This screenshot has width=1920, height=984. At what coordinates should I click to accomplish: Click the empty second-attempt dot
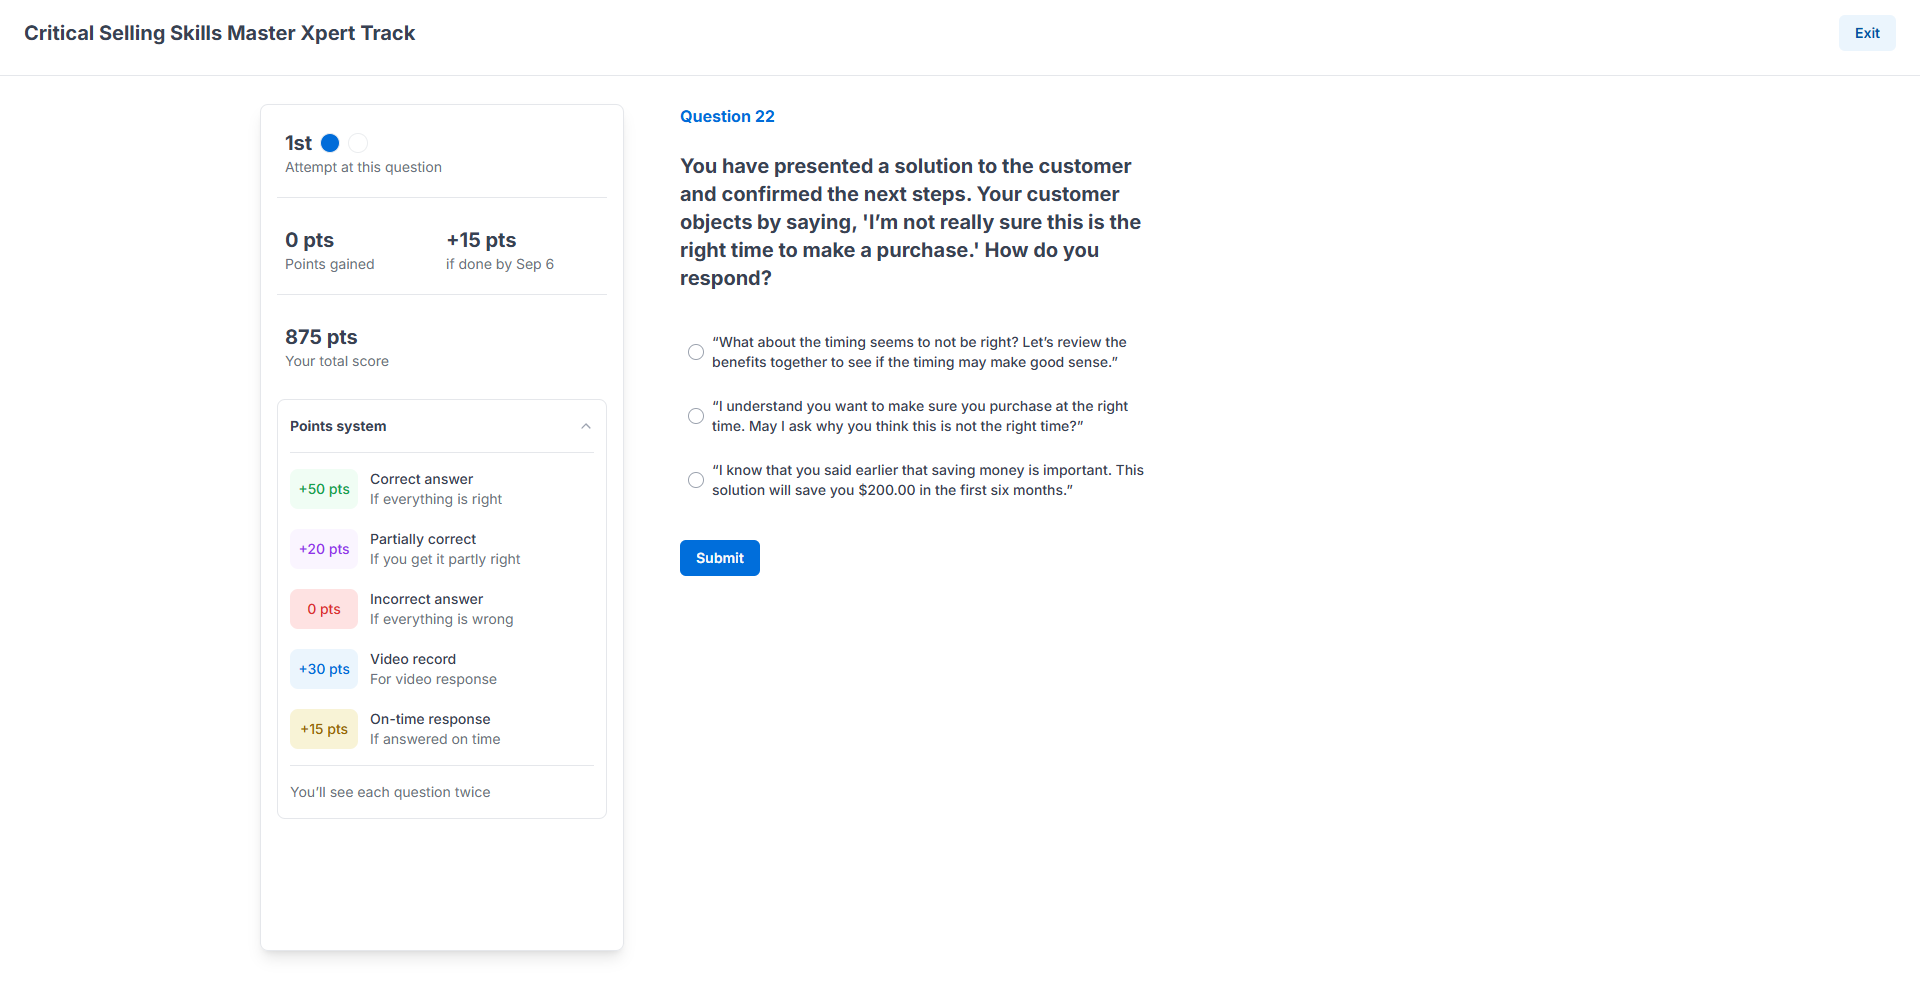click(x=358, y=143)
